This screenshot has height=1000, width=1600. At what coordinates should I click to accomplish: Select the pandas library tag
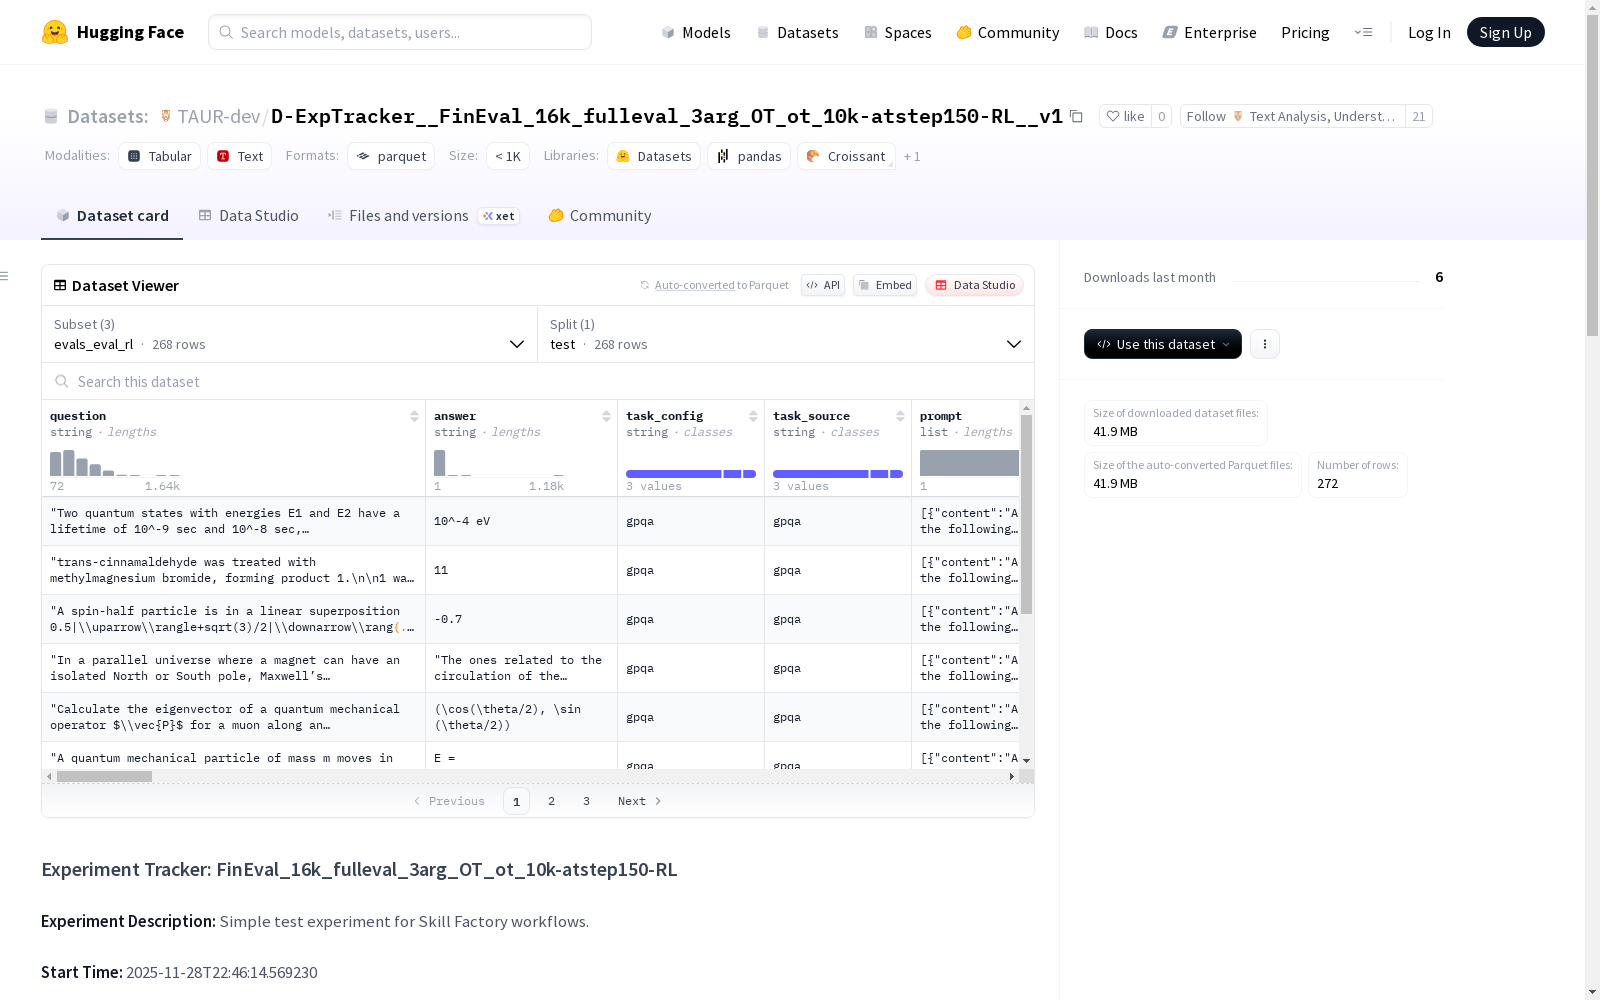[x=749, y=156]
